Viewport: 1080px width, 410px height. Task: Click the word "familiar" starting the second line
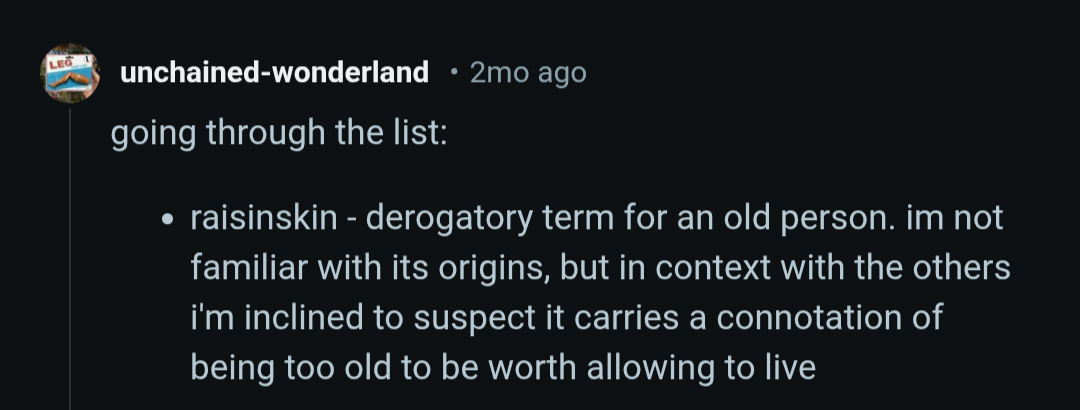pyautogui.click(x=252, y=269)
